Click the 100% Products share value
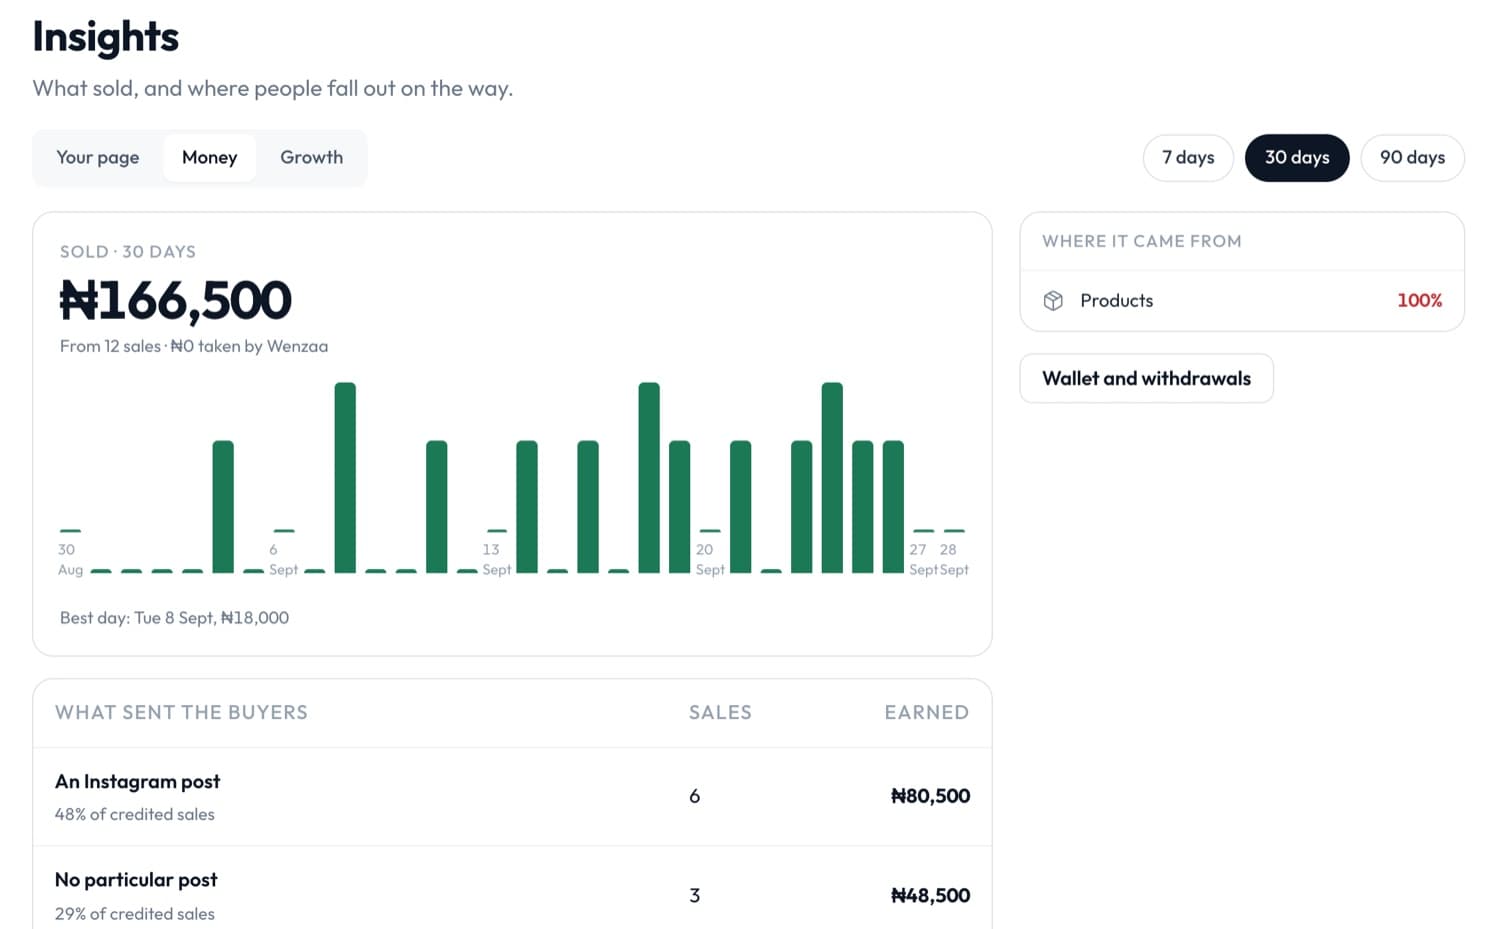The height and width of the screenshot is (929, 1500). coord(1419,301)
